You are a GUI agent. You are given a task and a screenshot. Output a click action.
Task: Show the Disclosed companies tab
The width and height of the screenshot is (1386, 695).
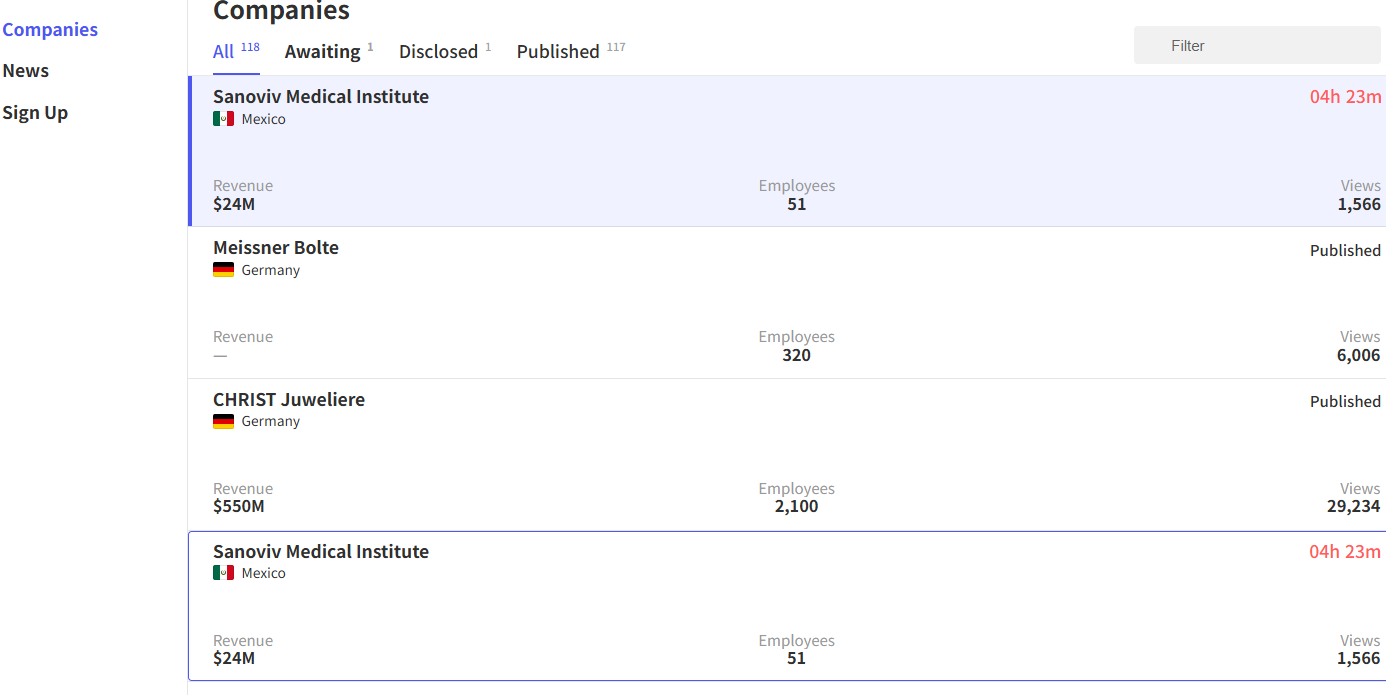(x=438, y=51)
